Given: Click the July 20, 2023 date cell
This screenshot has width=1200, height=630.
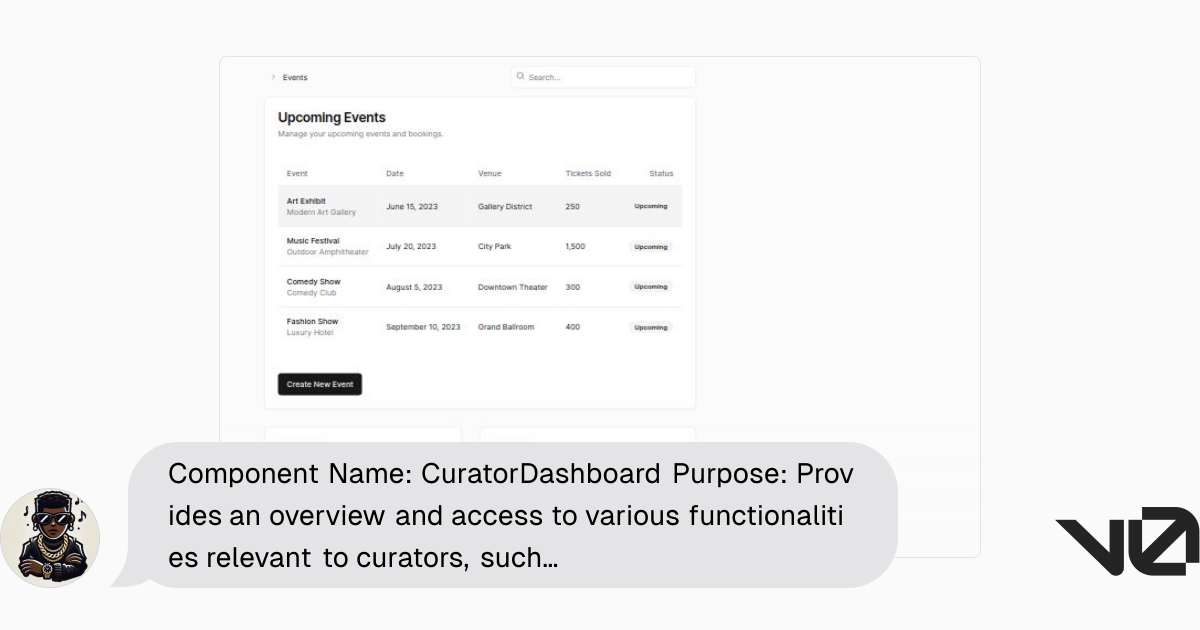Looking at the screenshot, I should coord(411,246).
